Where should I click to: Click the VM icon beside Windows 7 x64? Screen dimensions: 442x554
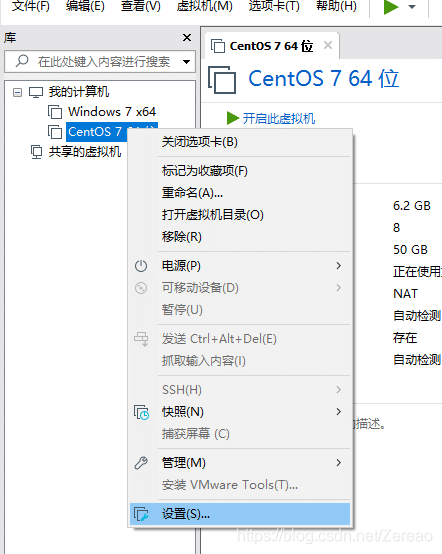click(55, 112)
